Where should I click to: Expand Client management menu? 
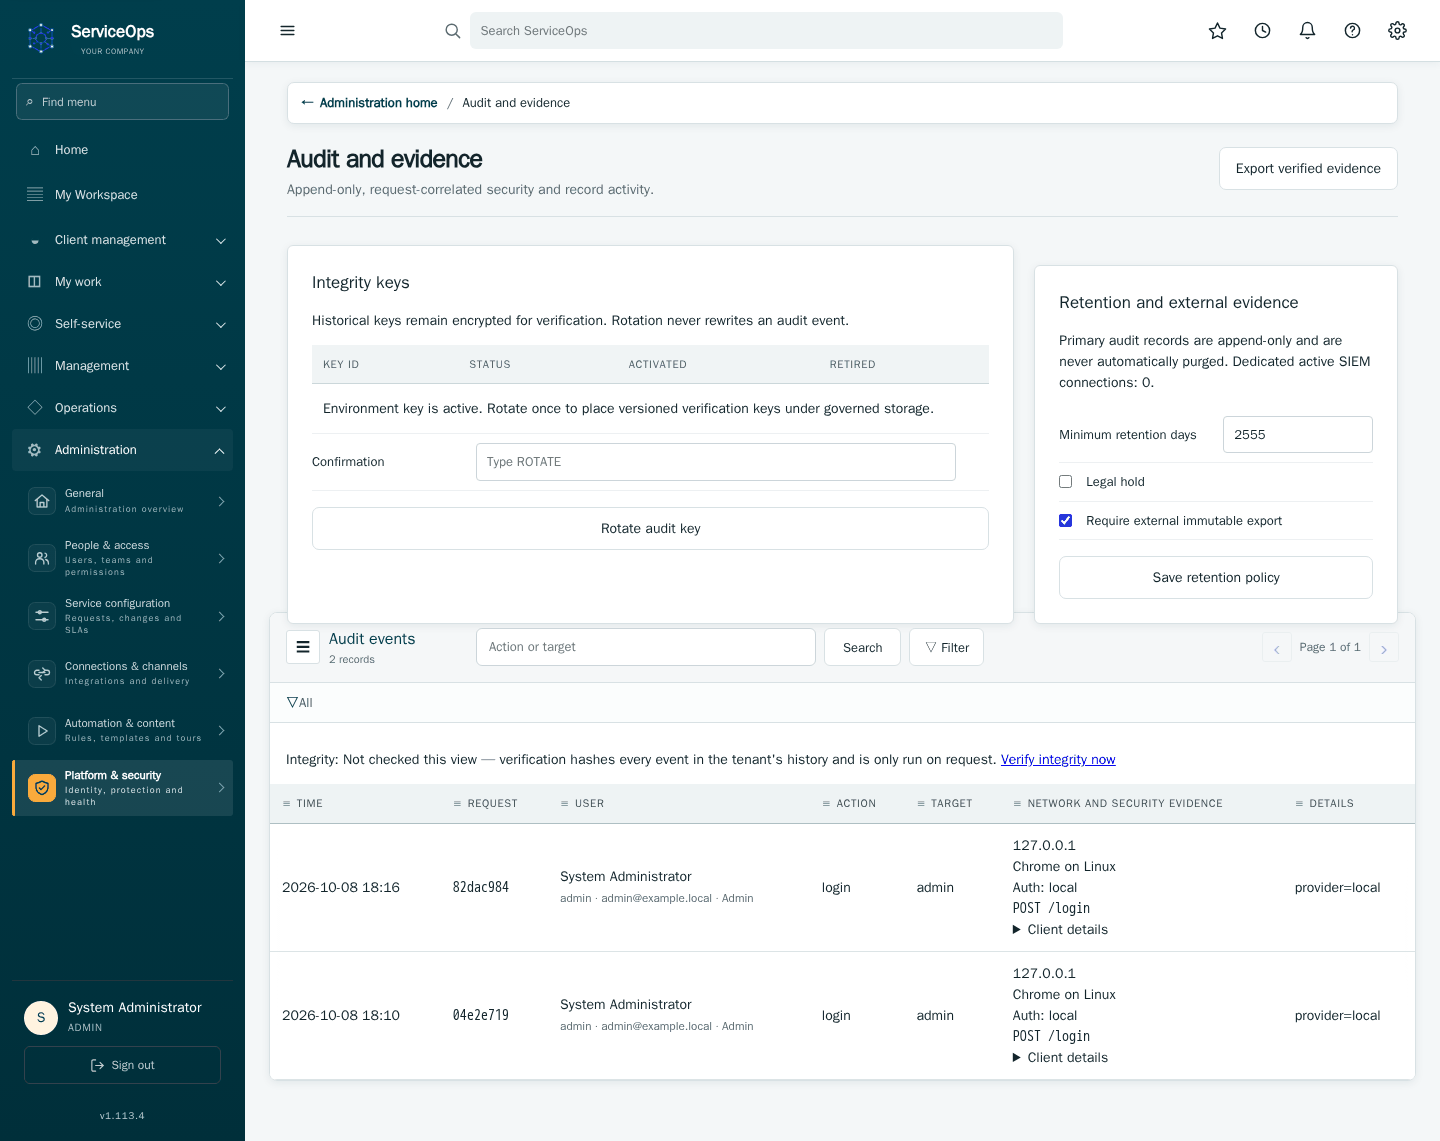pos(122,240)
